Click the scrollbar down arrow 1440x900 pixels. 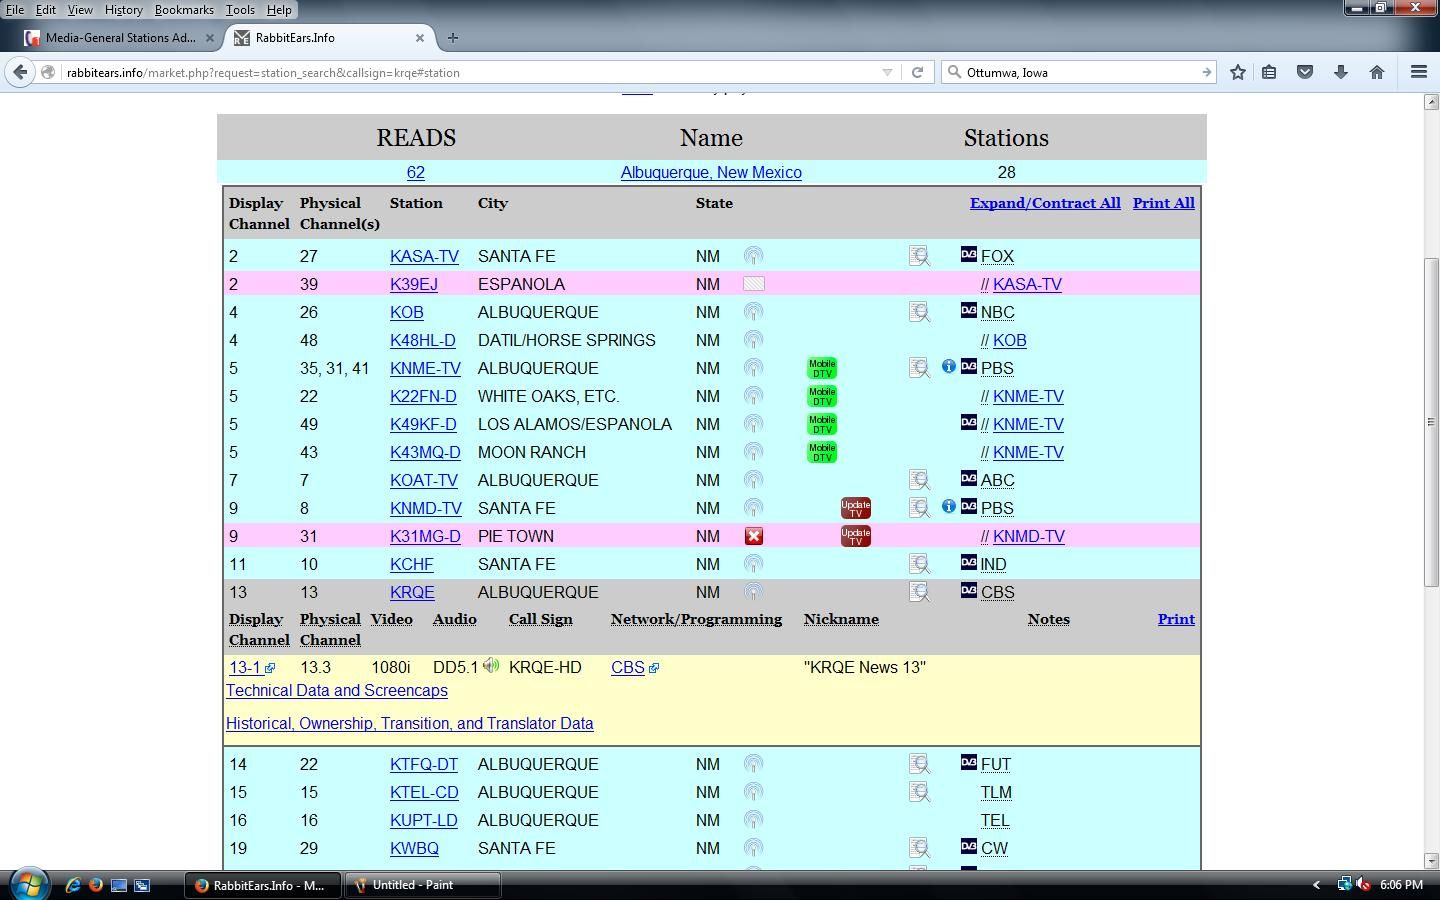[1431, 861]
